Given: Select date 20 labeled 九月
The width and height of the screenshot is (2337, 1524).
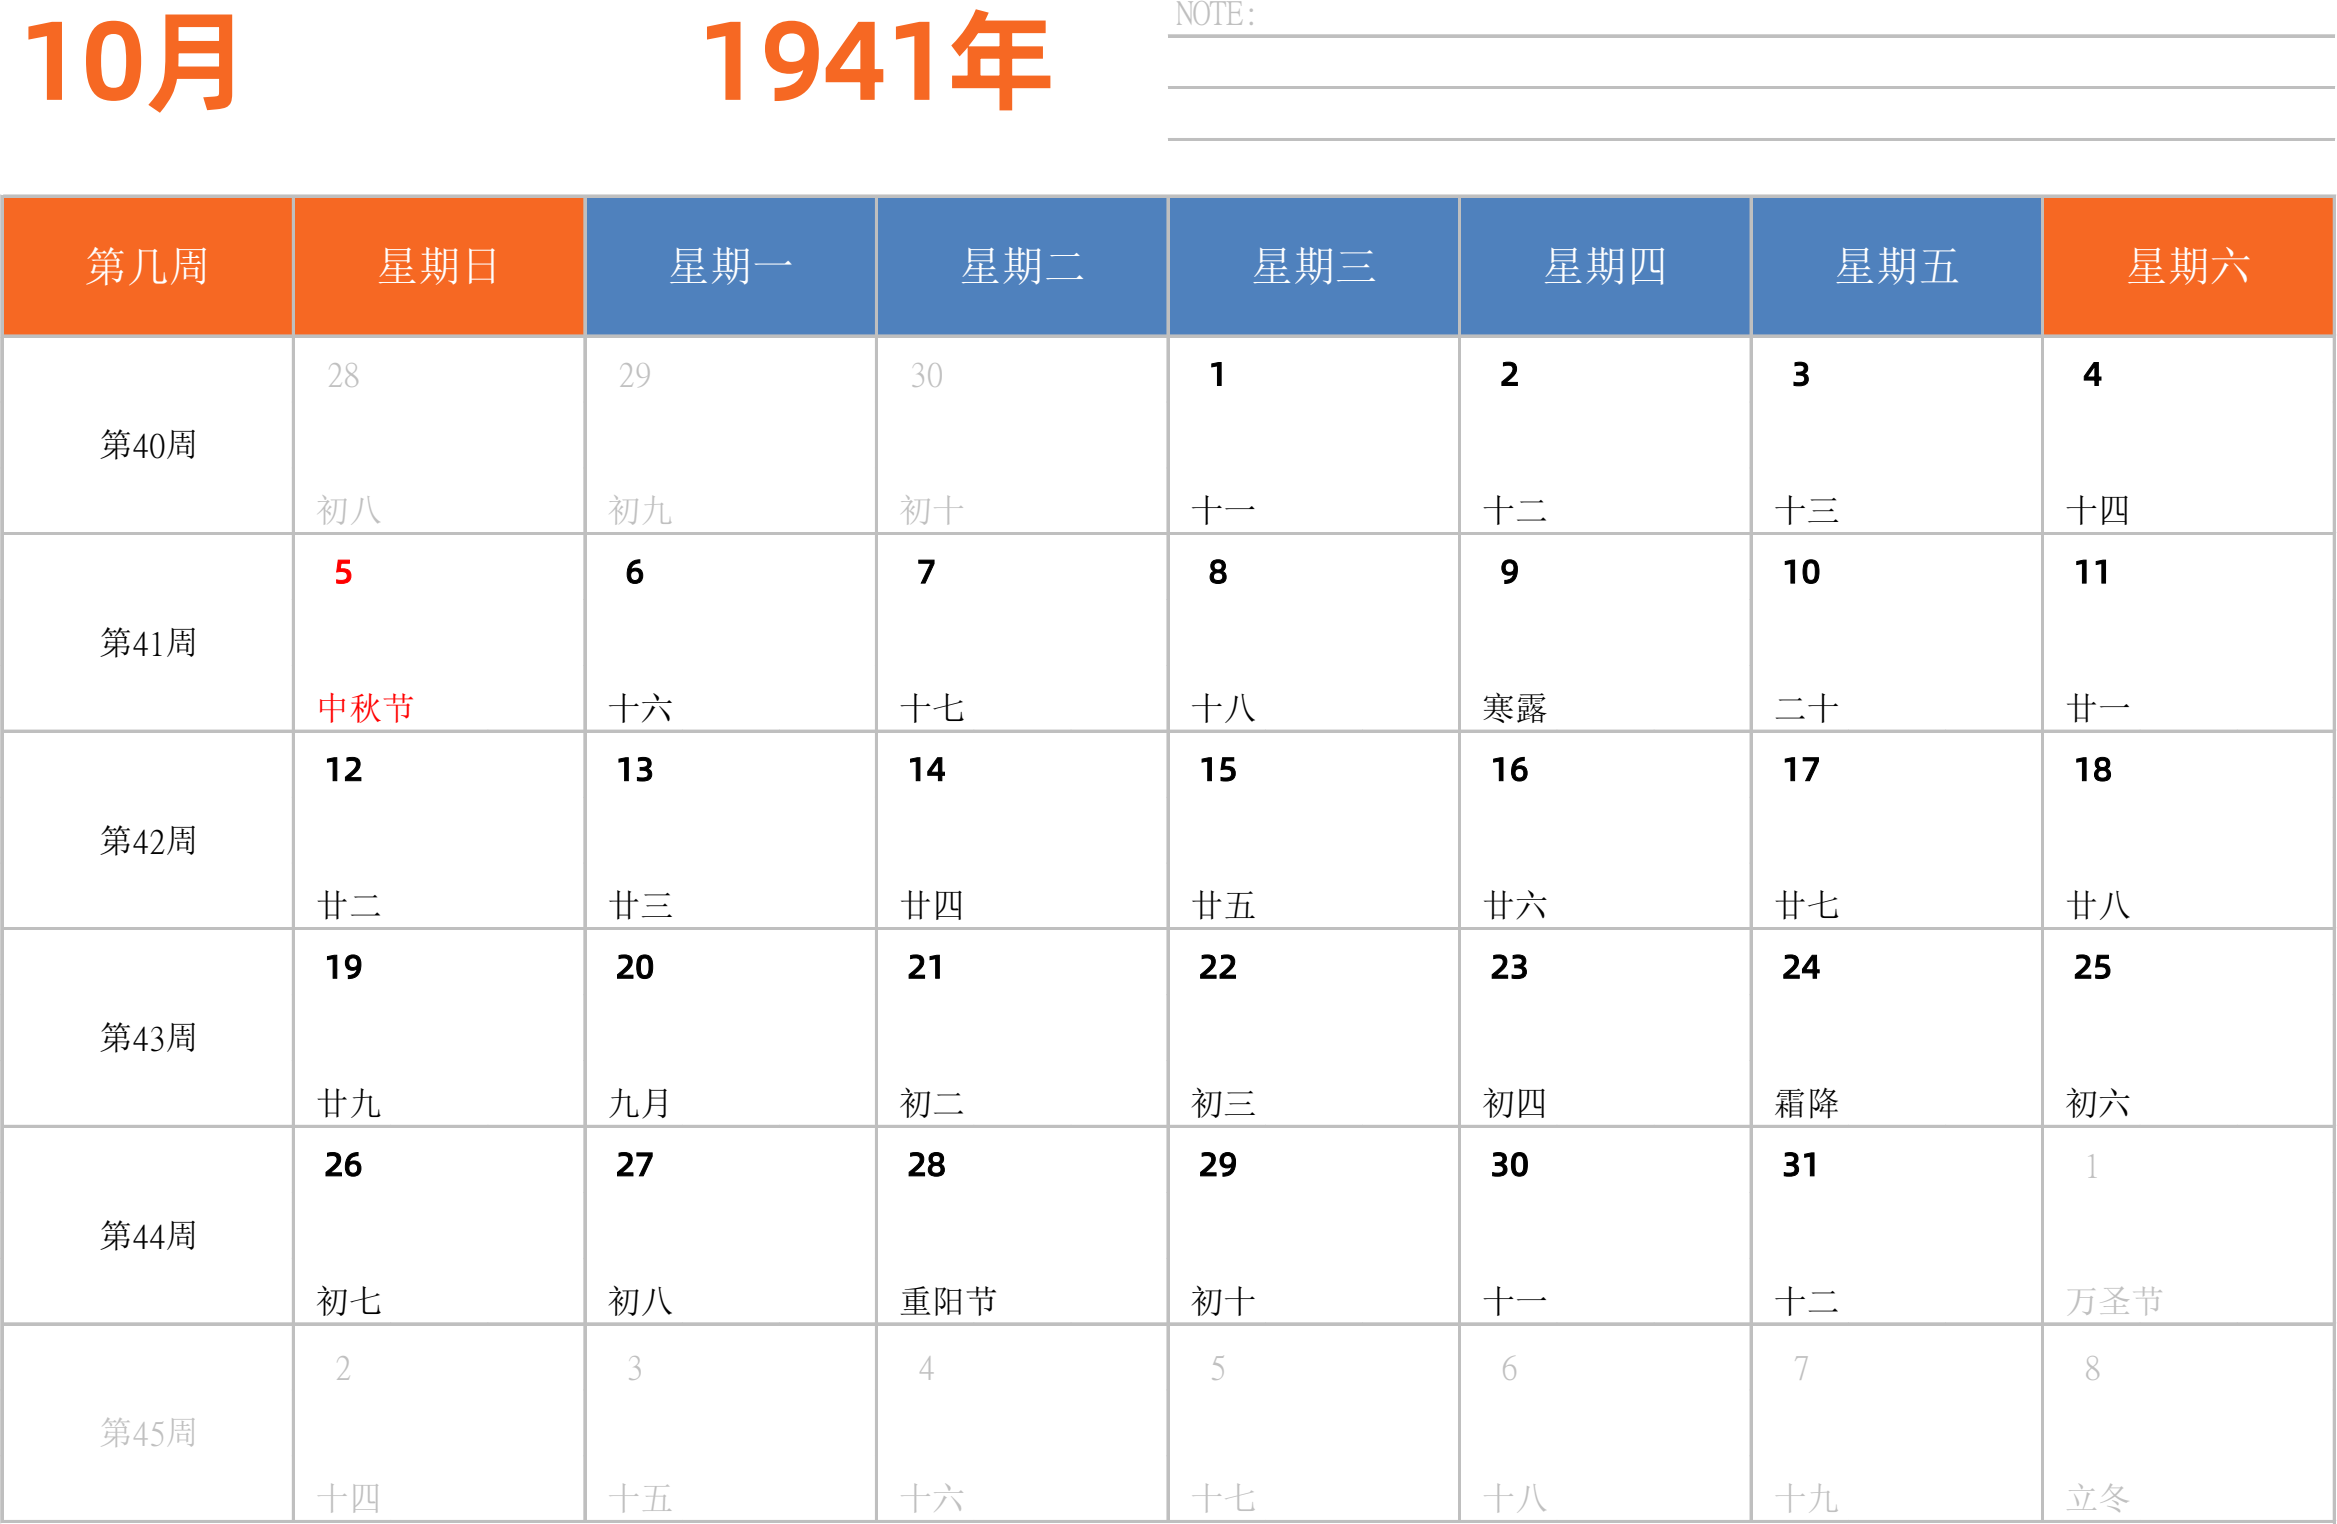Looking at the screenshot, I should tap(730, 1028).
